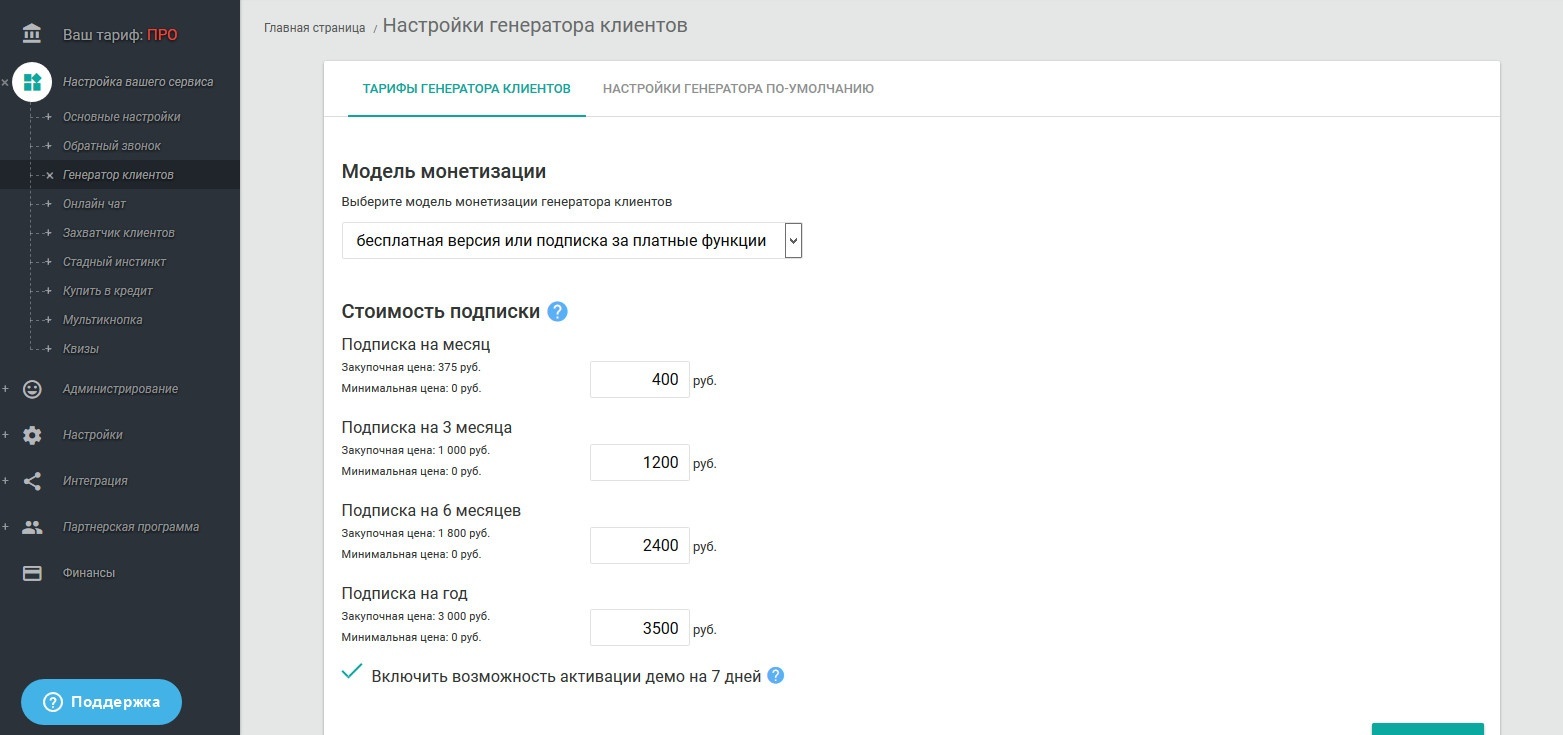Click the Integration share icon

pyautogui.click(x=32, y=481)
